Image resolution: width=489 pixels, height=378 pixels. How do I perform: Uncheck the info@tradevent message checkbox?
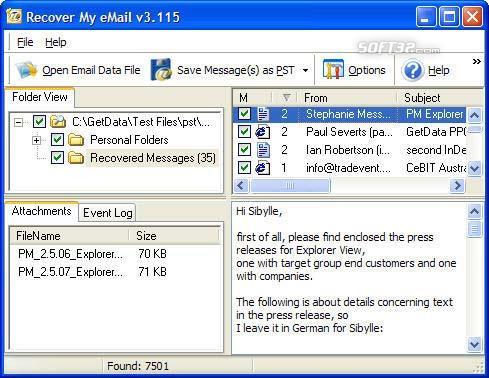244,168
